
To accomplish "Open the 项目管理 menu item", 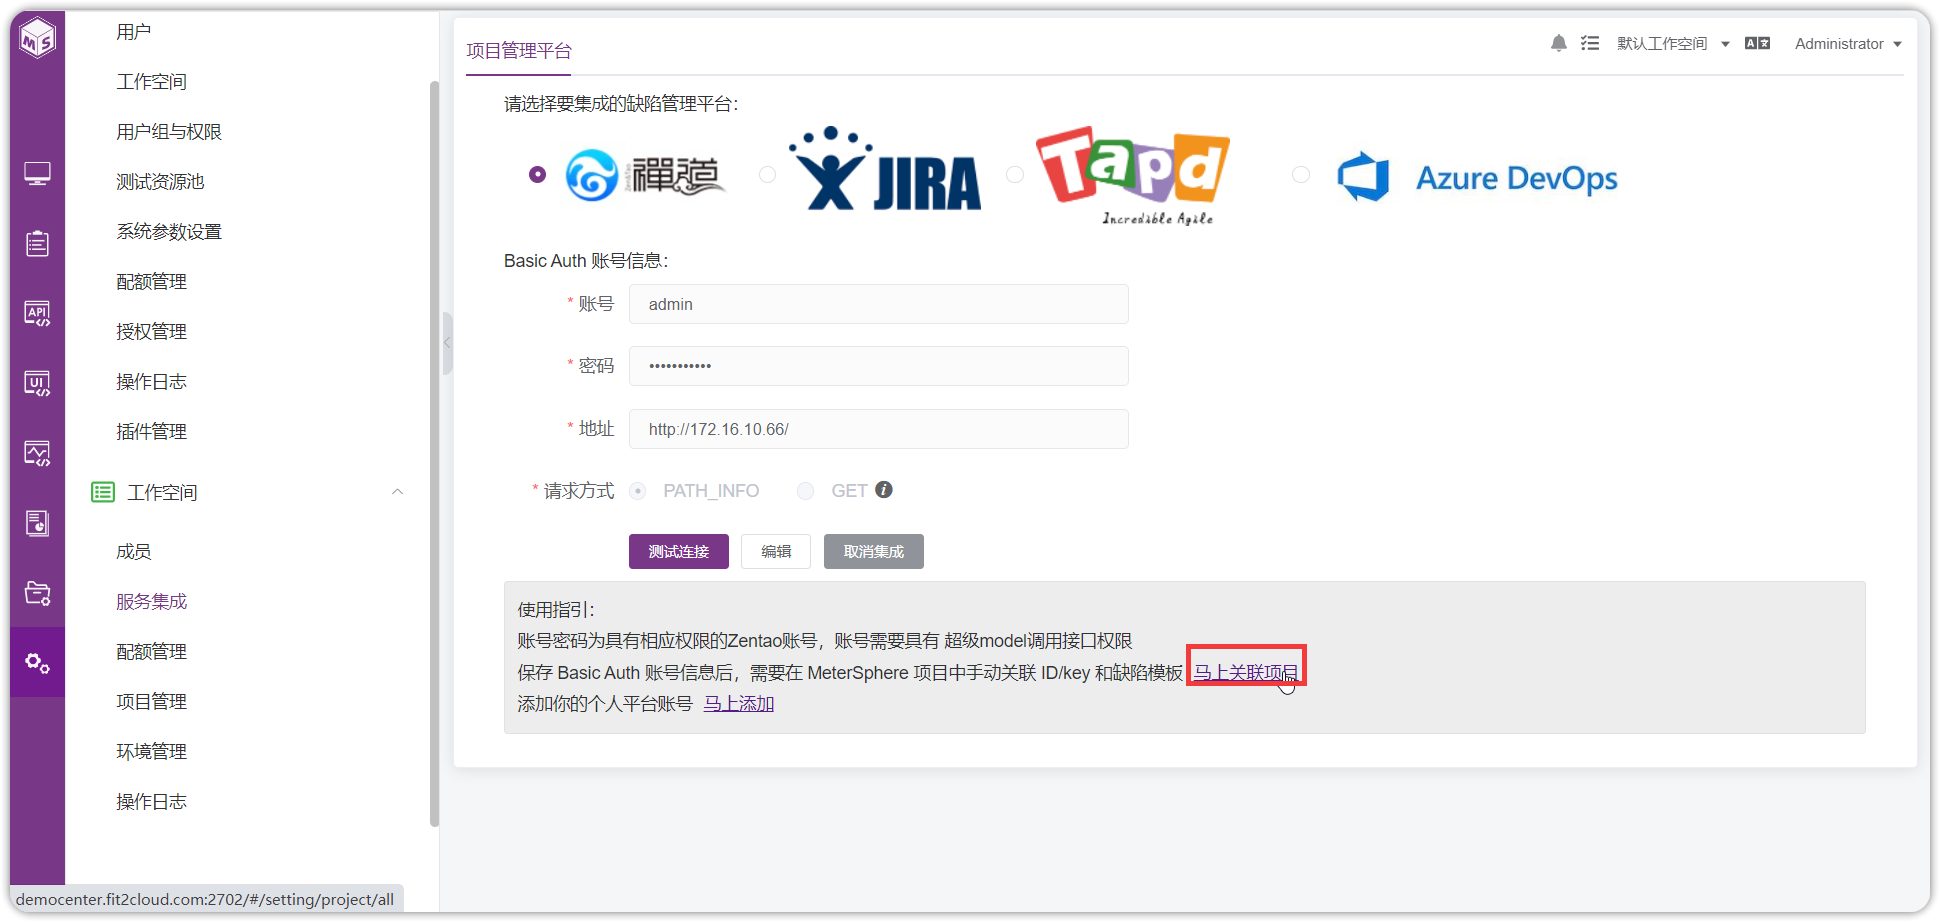I will click(x=152, y=702).
